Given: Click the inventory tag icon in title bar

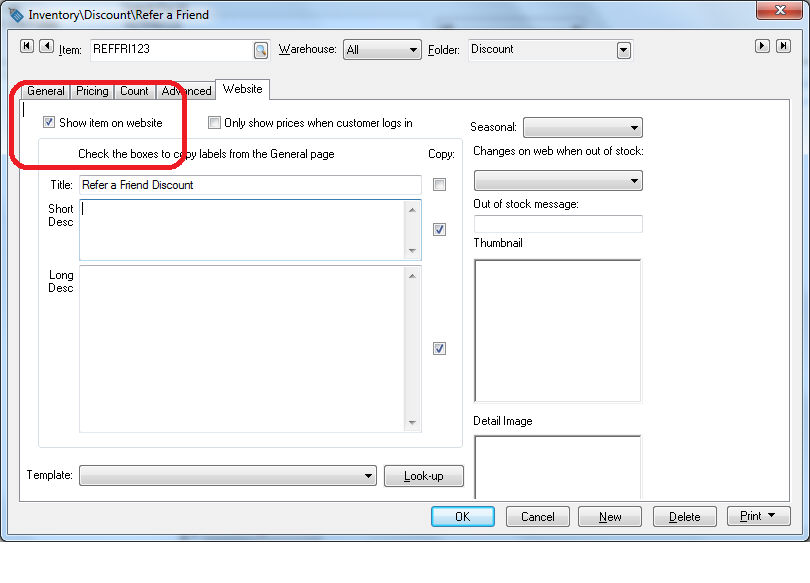Looking at the screenshot, I should [16, 15].
